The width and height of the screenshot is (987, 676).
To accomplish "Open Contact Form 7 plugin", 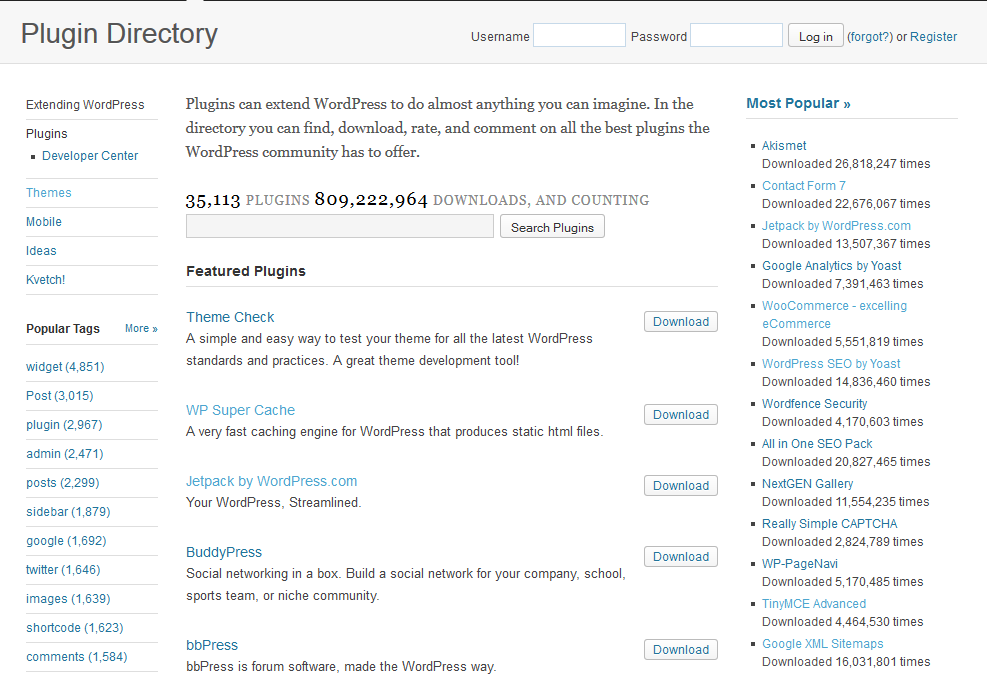I will tap(804, 186).
